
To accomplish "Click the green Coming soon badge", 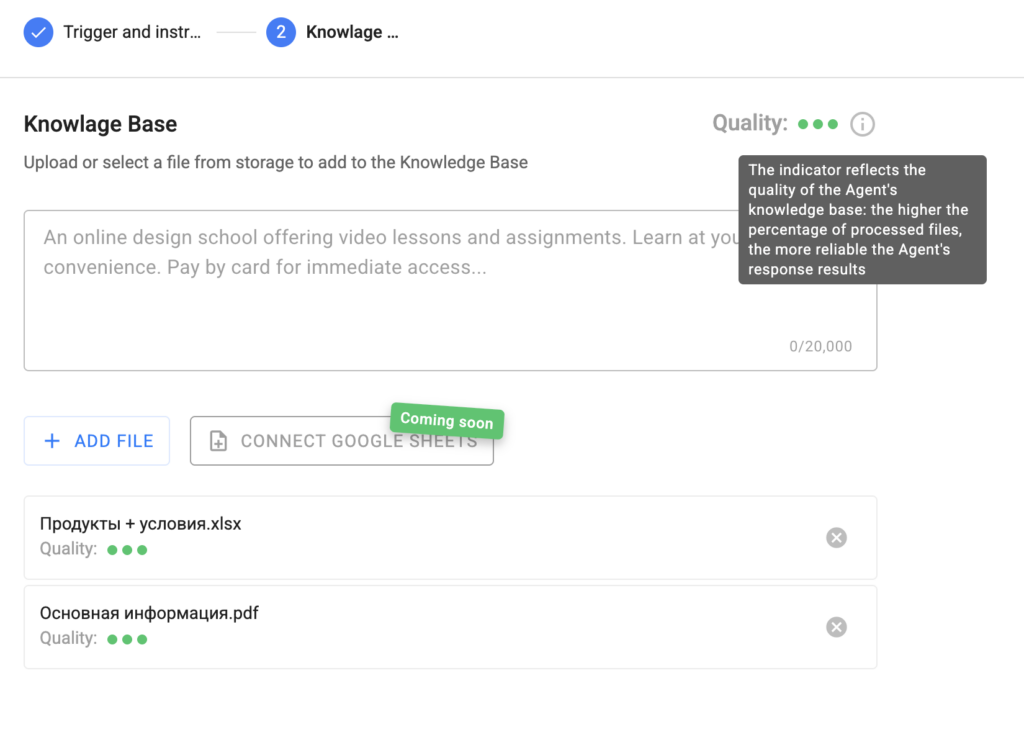I will click(x=447, y=421).
